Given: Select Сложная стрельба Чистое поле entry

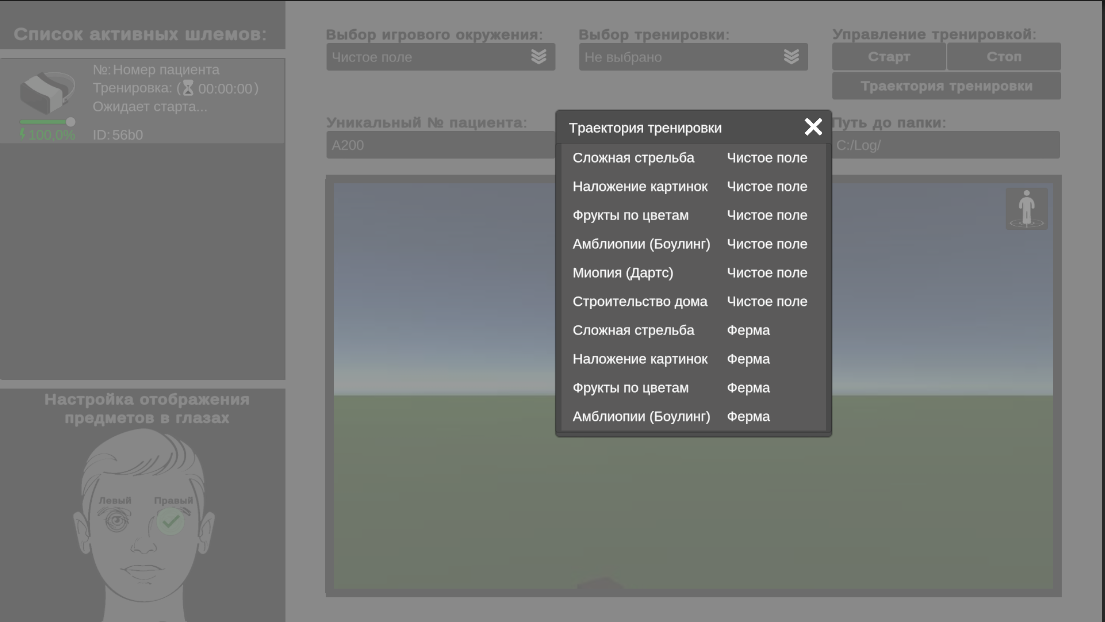Looking at the screenshot, I should (692, 158).
